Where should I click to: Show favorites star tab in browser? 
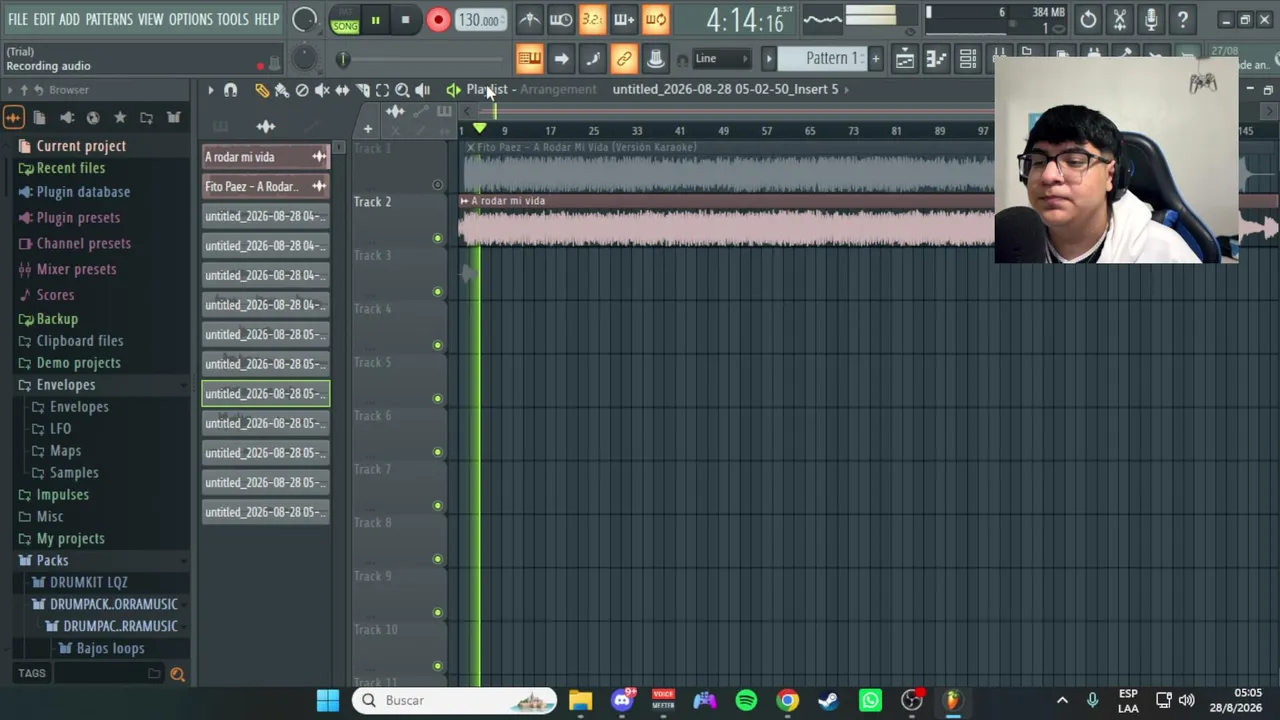pyautogui.click(x=120, y=118)
